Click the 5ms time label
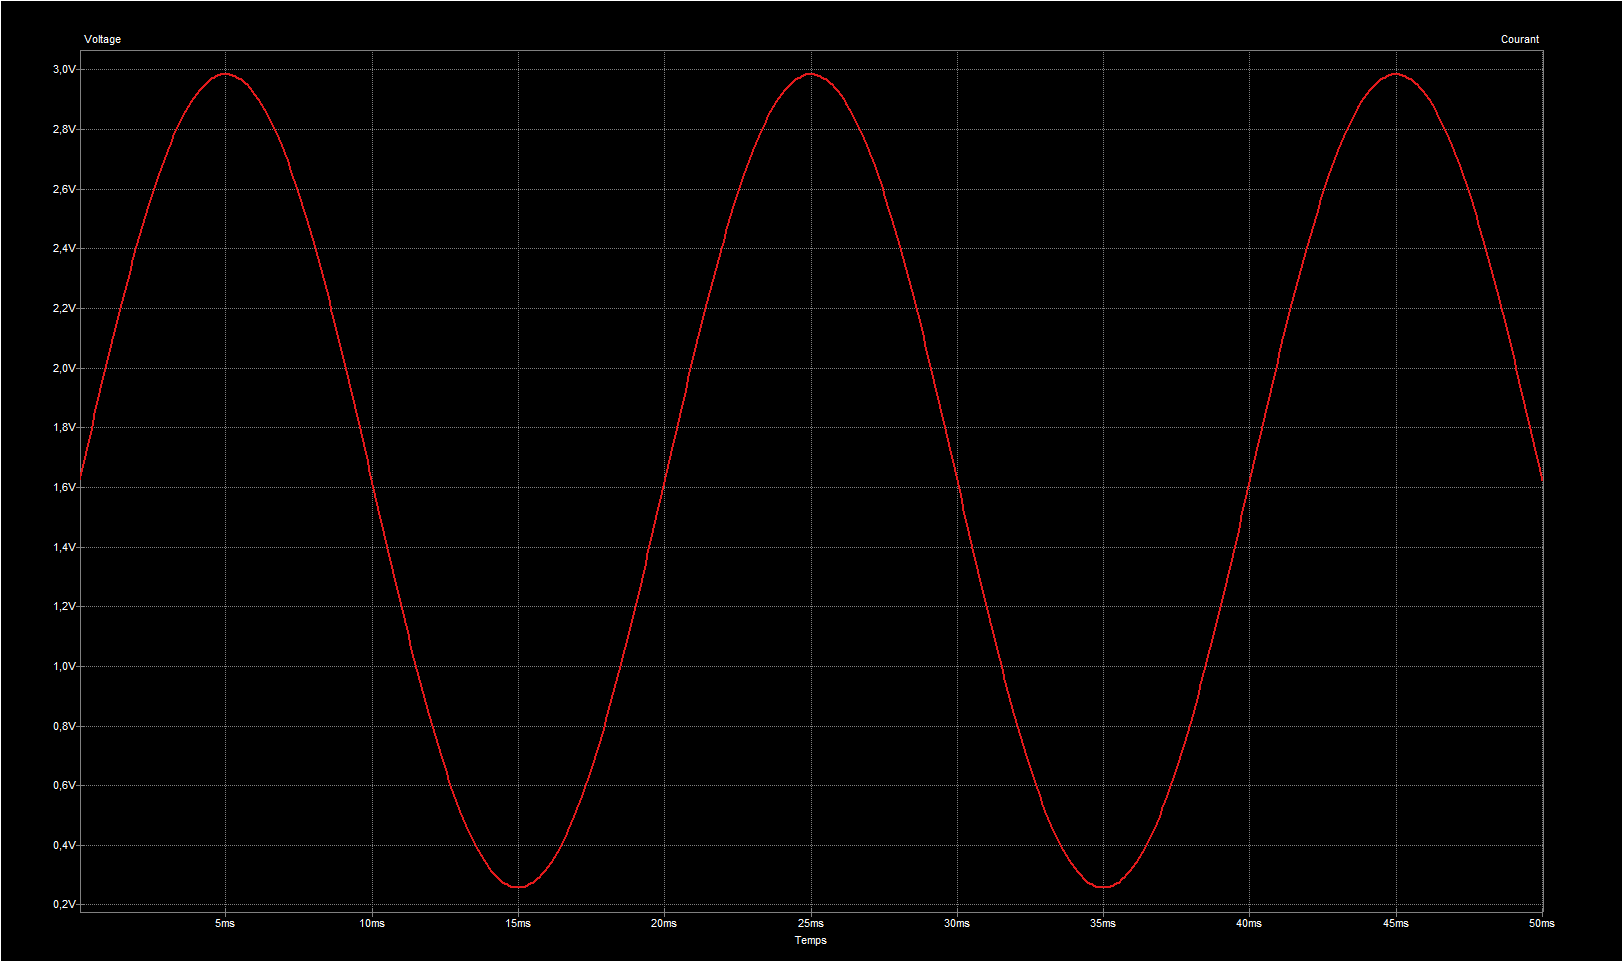The height and width of the screenshot is (962, 1623). 225,923
